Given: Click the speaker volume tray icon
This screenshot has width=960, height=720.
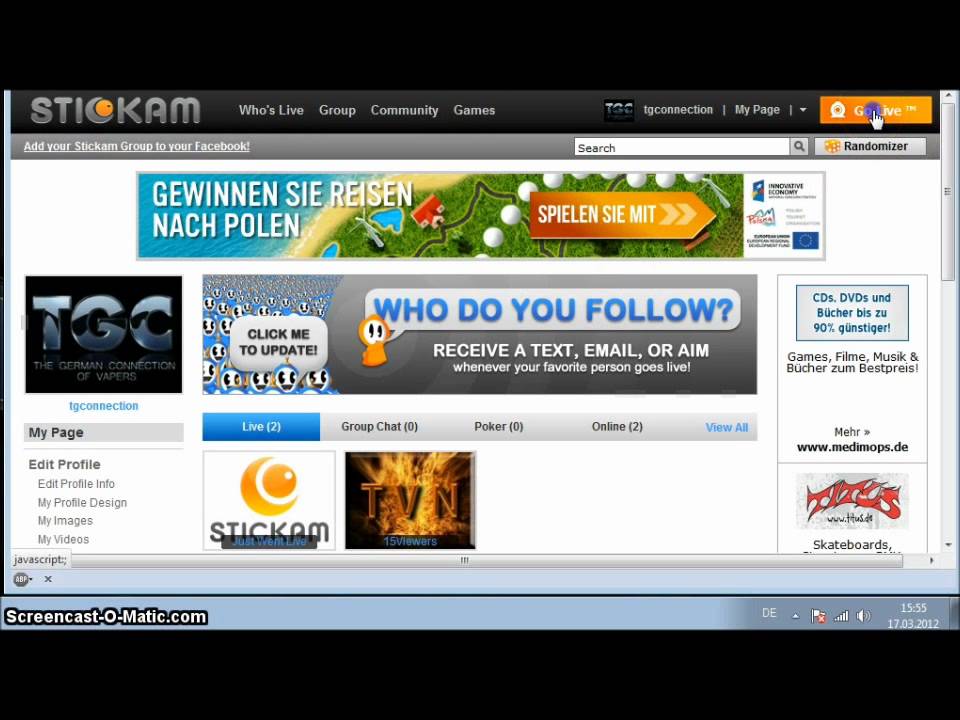Looking at the screenshot, I should pyautogui.click(x=863, y=616).
